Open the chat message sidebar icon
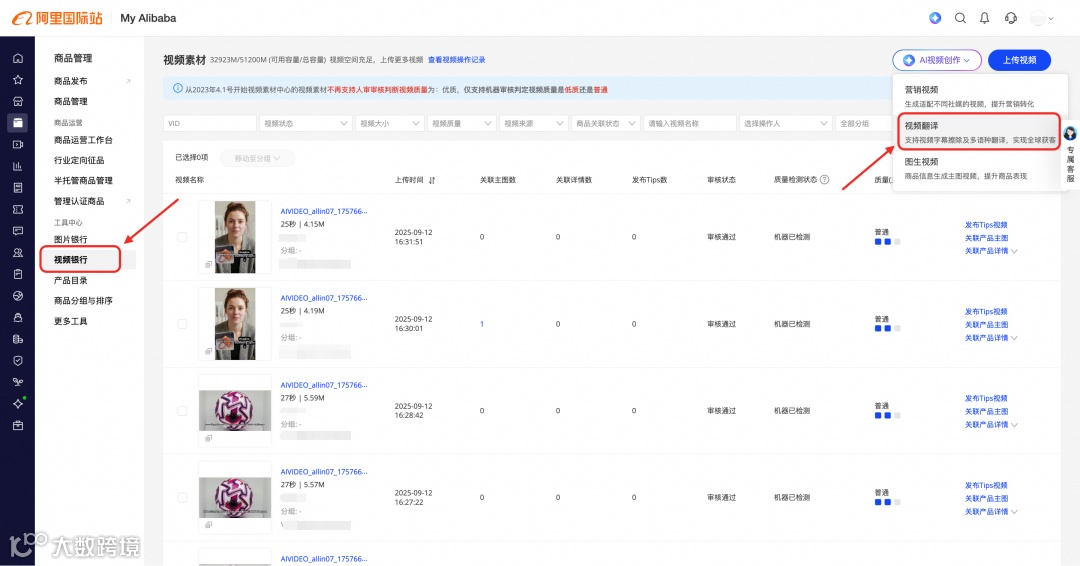Viewport: 1080px width, 566px height. click(x=18, y=231)
